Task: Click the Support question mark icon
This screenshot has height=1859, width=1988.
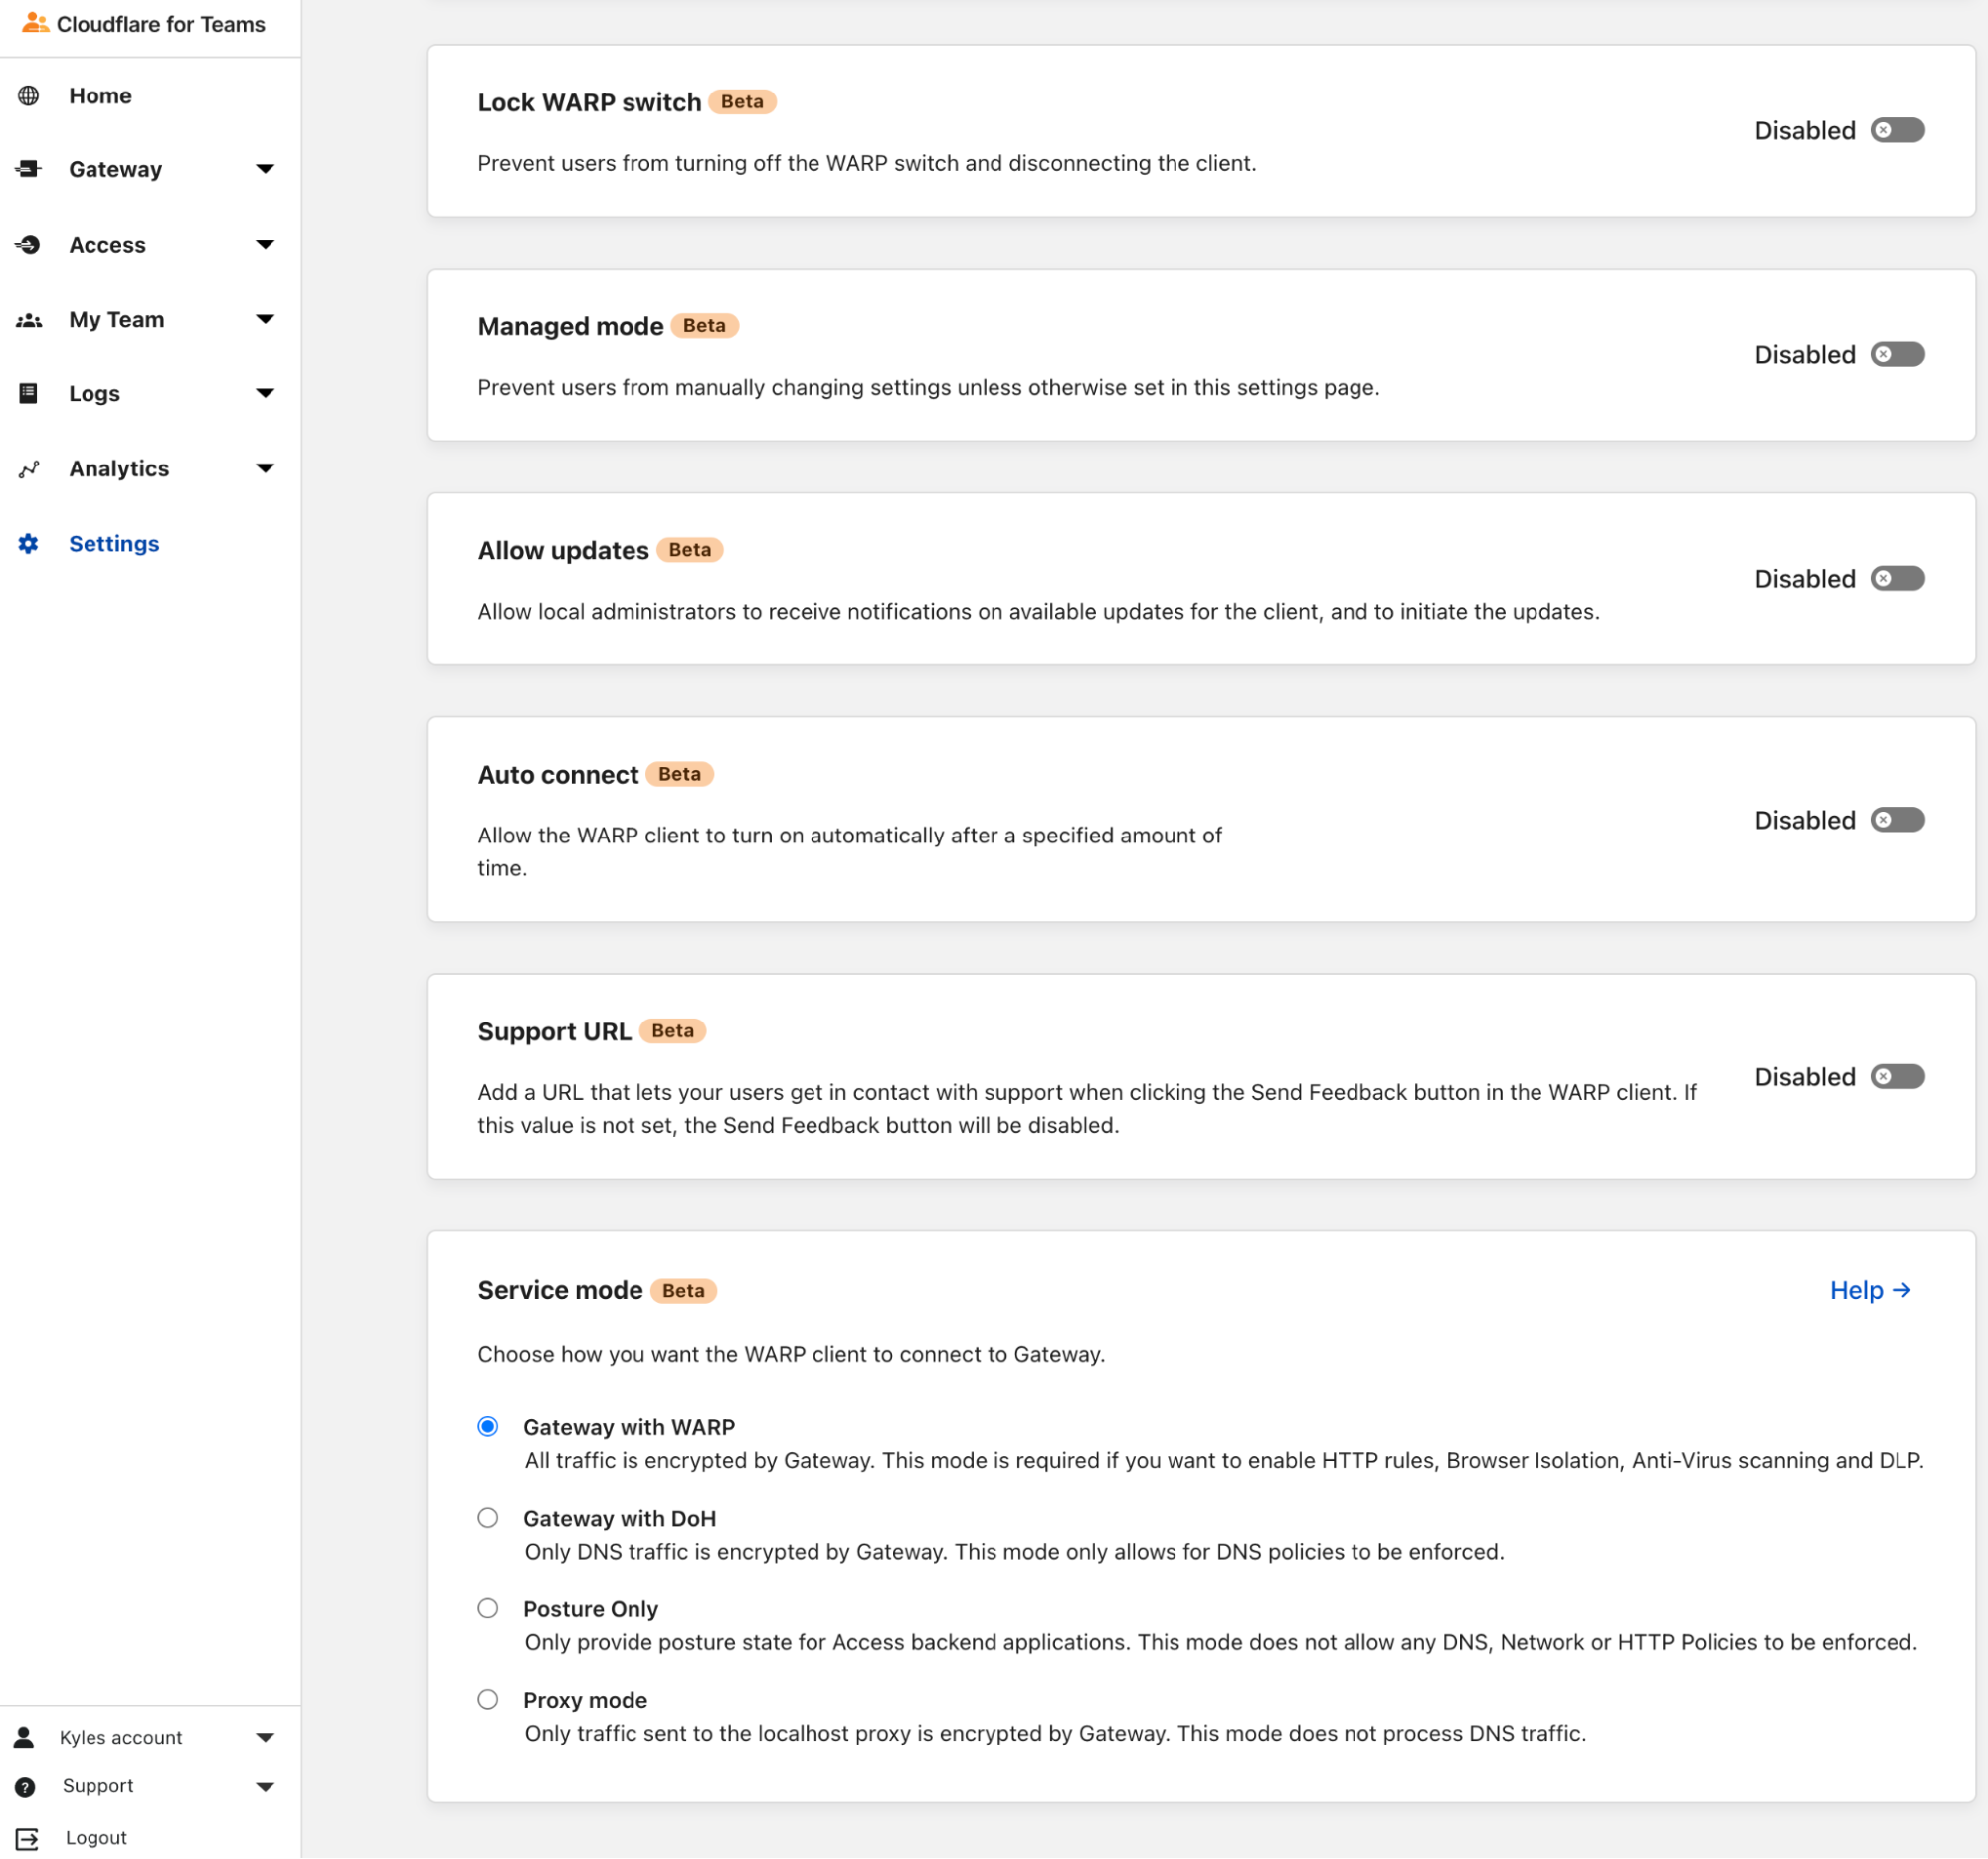Action: coord(25,1787)
